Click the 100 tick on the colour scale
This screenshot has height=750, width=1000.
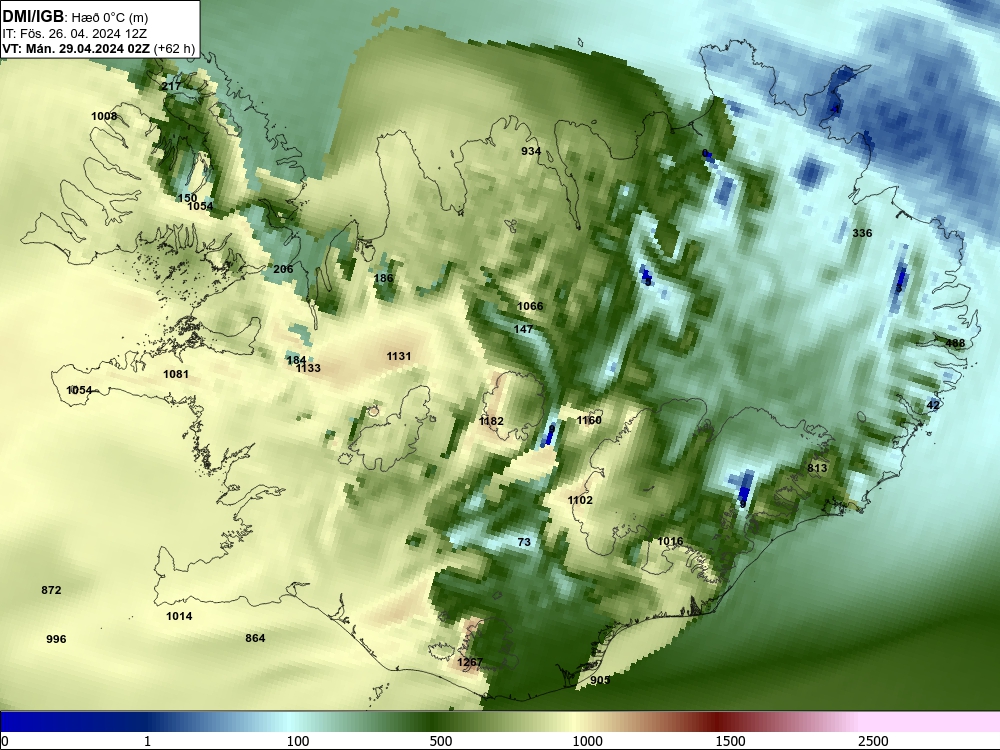(x=298, y=741)
